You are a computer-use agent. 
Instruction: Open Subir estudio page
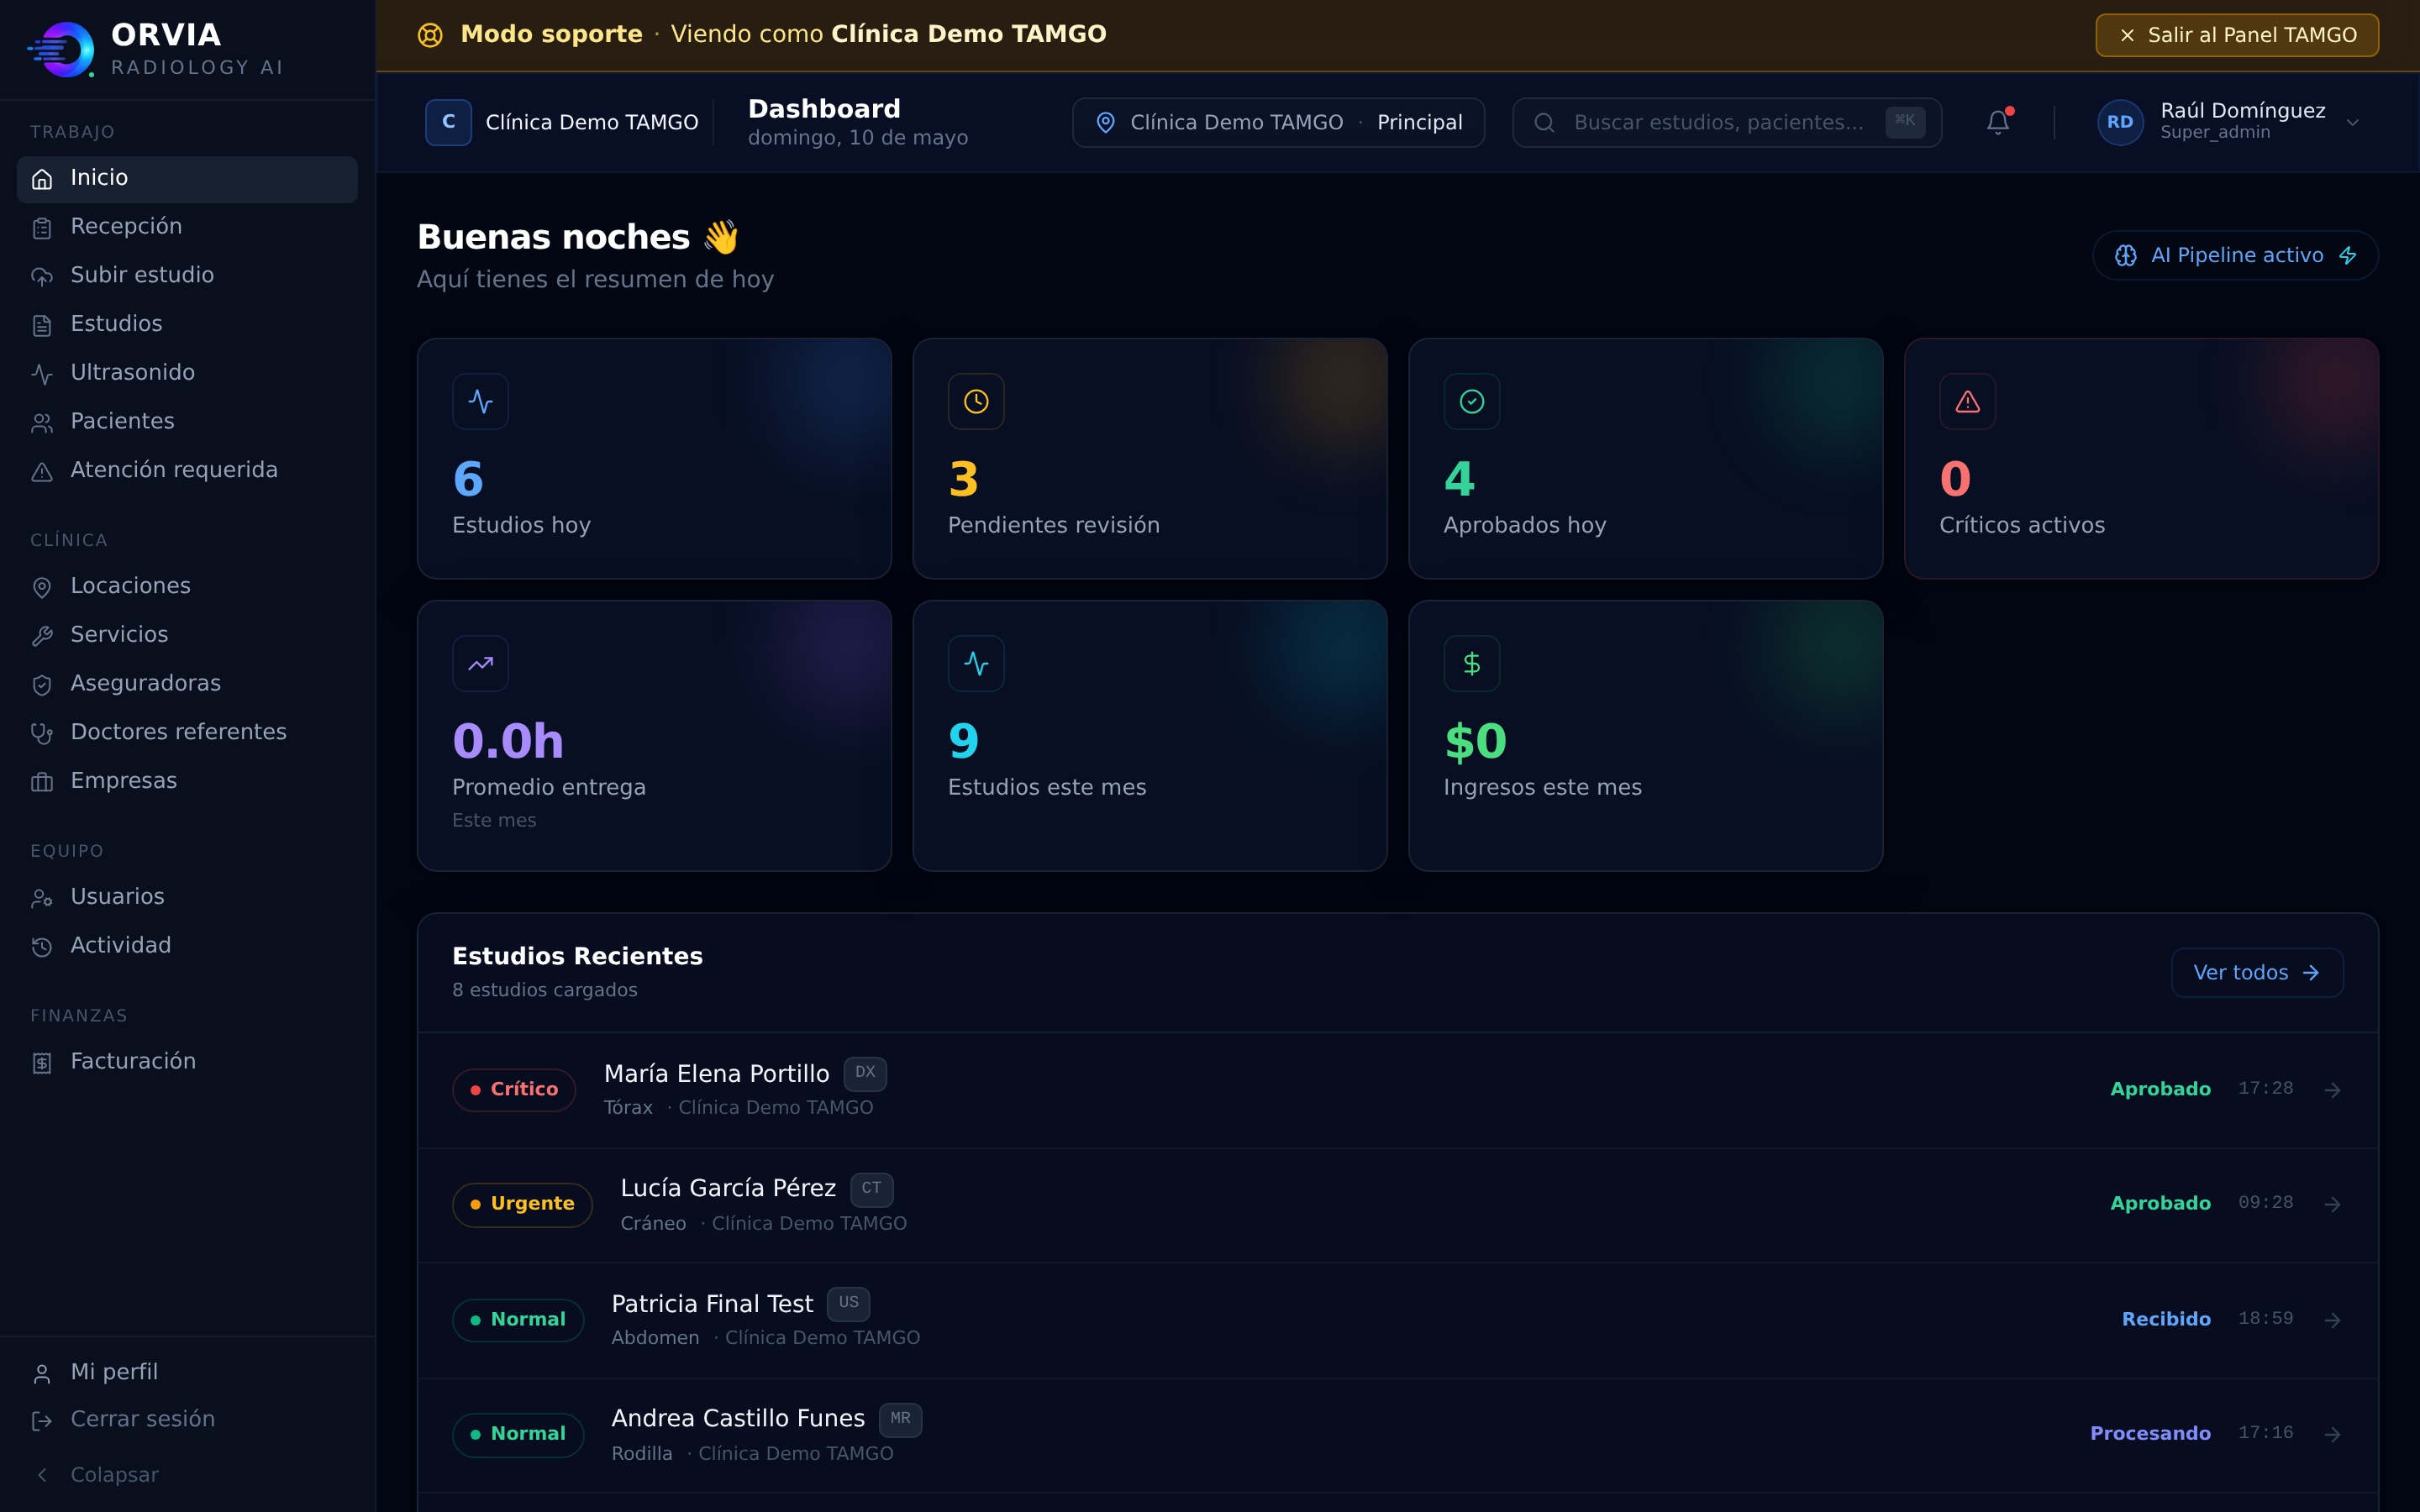(187, 276)
